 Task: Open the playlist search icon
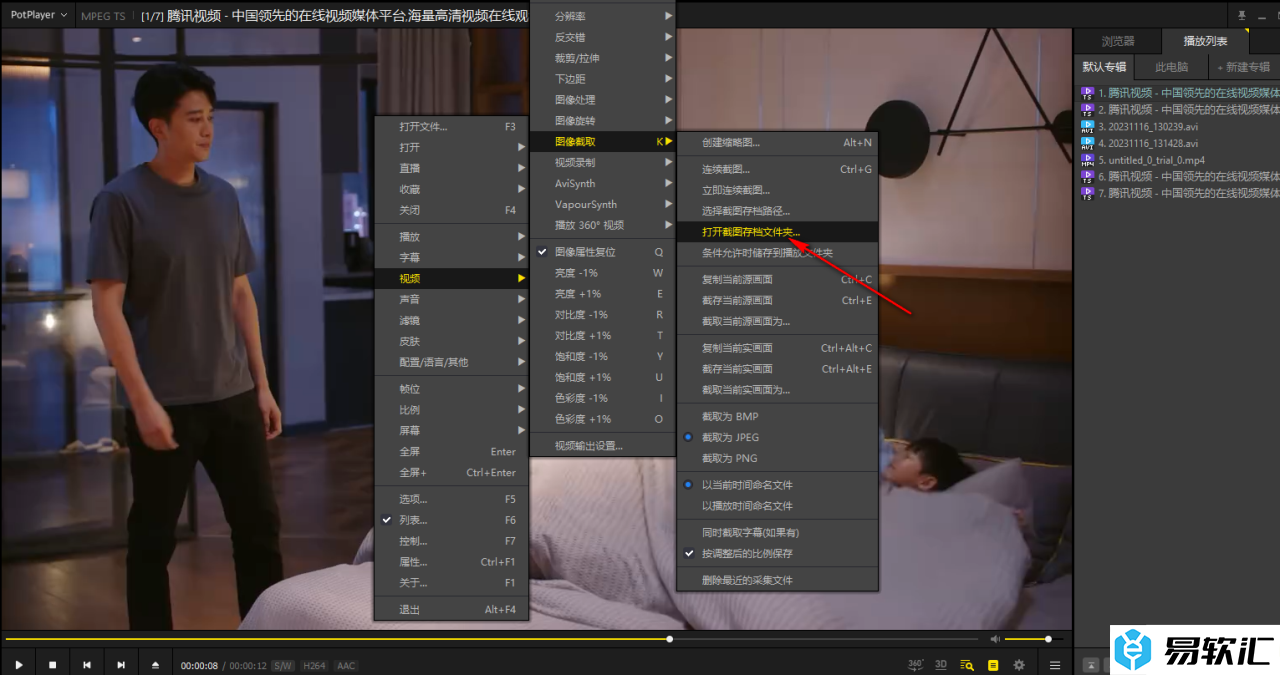pyautogui.click(x=967, y=665)
